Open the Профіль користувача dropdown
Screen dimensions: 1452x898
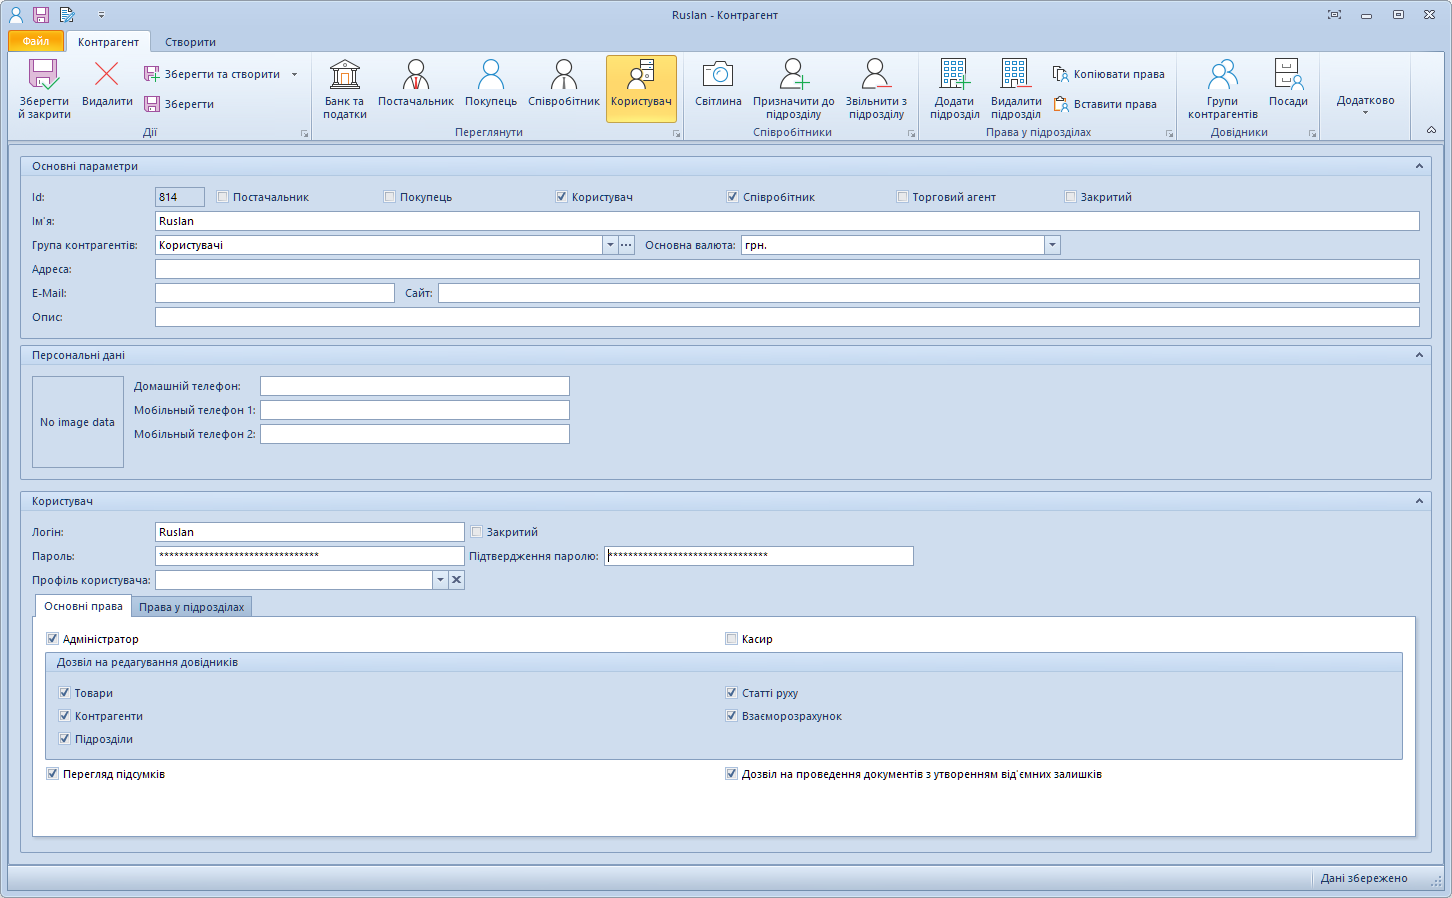(x=440, y=579)
